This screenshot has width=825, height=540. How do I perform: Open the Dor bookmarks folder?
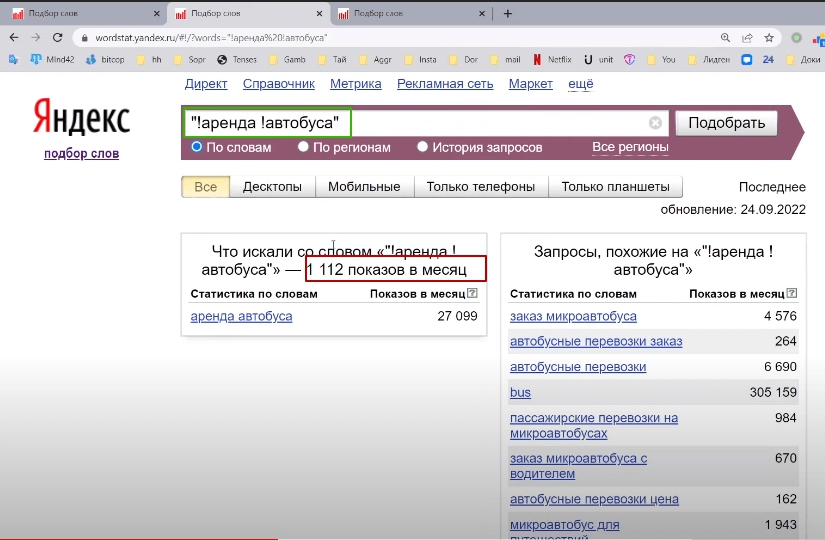point(464,59)
